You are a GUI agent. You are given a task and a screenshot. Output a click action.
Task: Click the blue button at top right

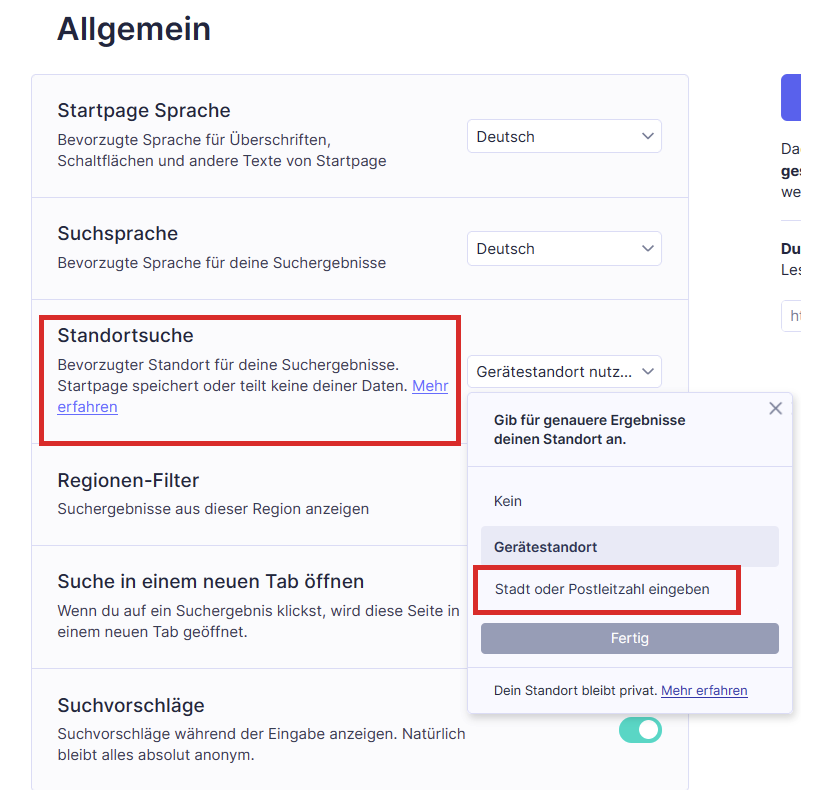pos(795,98)
